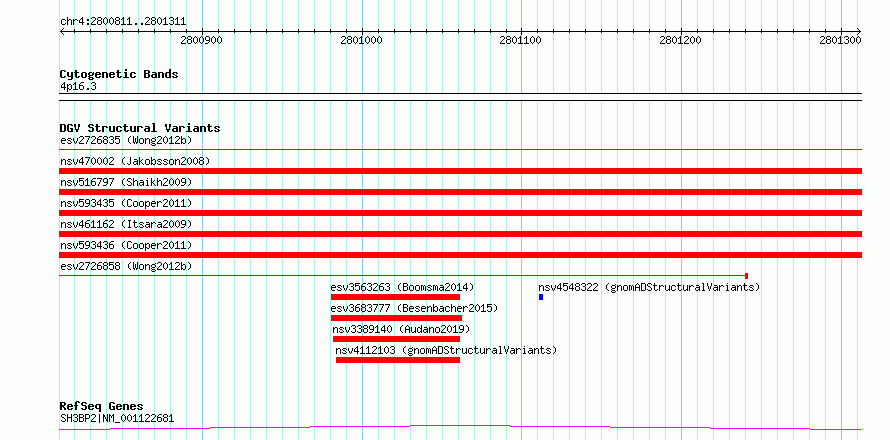Click the esv2726858 (Wong2012b) label
890x440 pixels.
click(126, 266)
